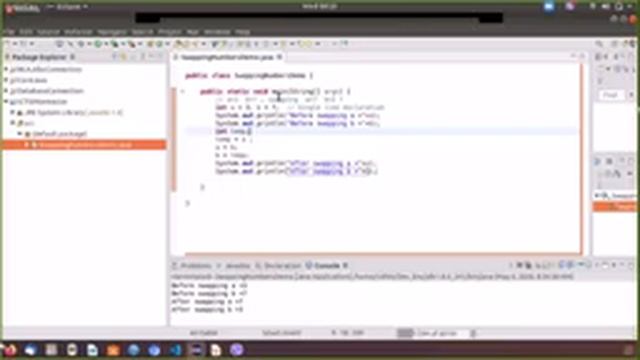Screen dimensions: 640x360
Task: Select the DatabaseConnection project
Action: pyautogui.click(x=47, y=91)
